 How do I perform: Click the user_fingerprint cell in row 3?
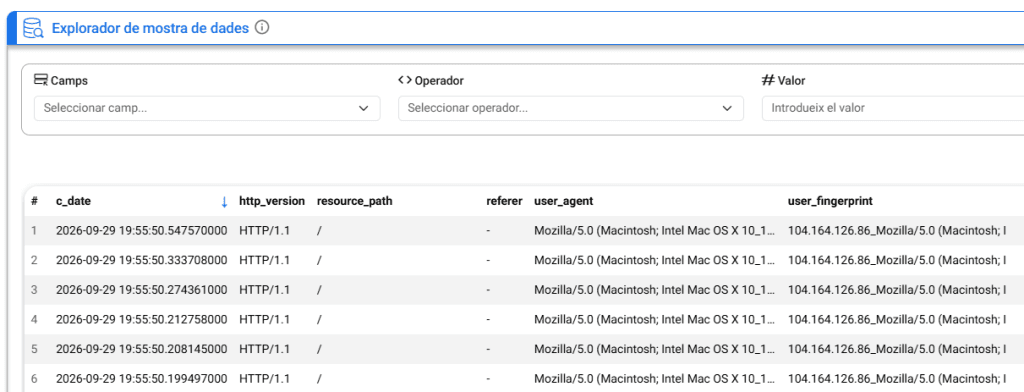click(x=897, y=289)
